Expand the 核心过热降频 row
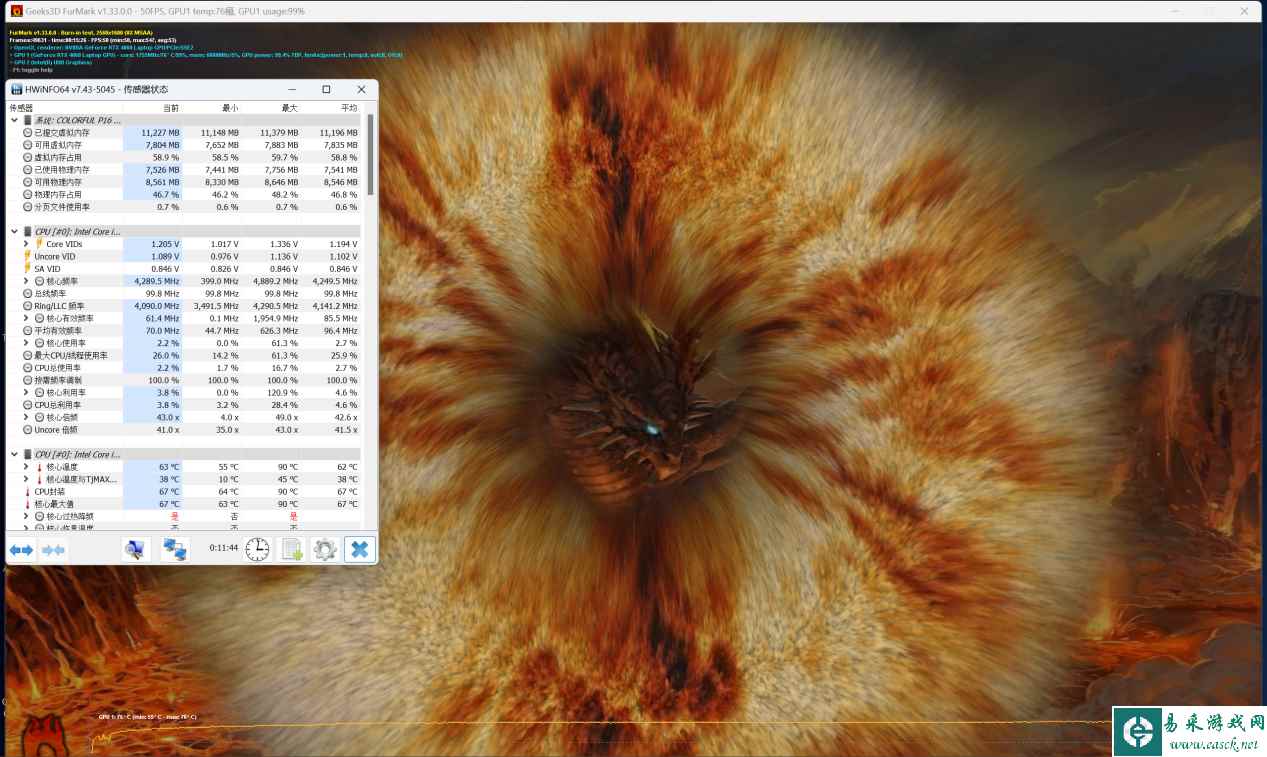 pos(26,516)
